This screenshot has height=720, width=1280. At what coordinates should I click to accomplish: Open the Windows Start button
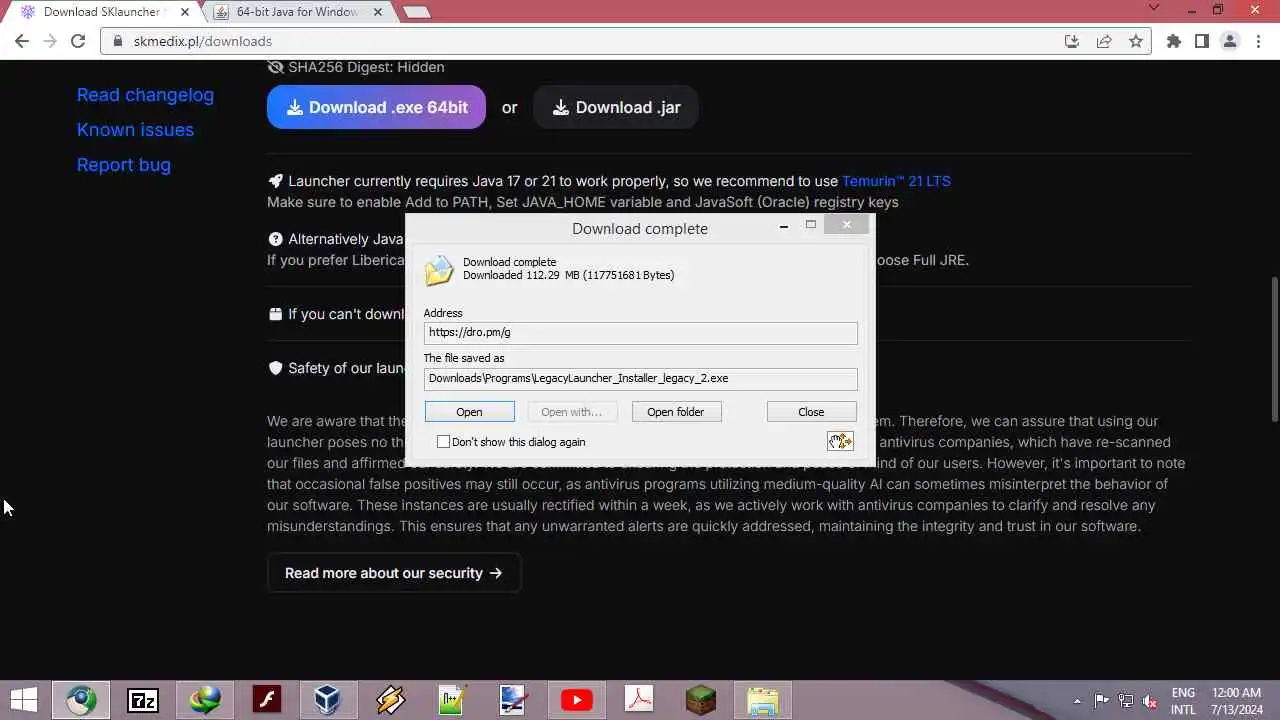[x=24, y=700]
